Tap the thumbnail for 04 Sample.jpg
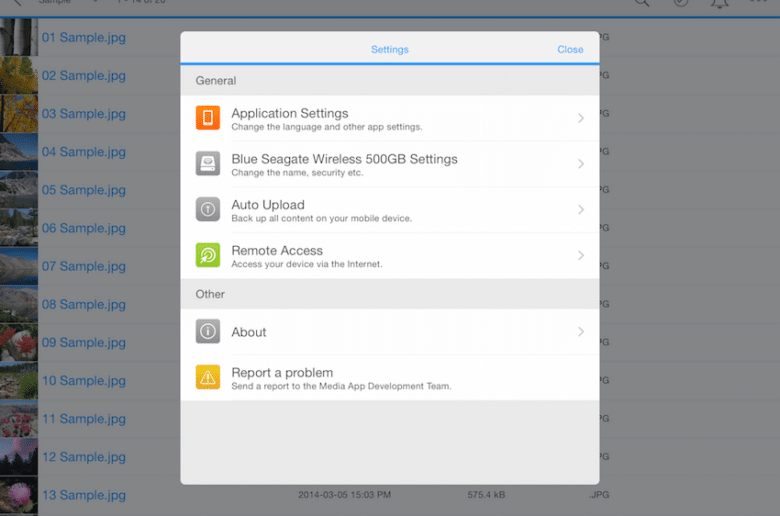Screen dimensions: 780x516 [x=19, y=152]
